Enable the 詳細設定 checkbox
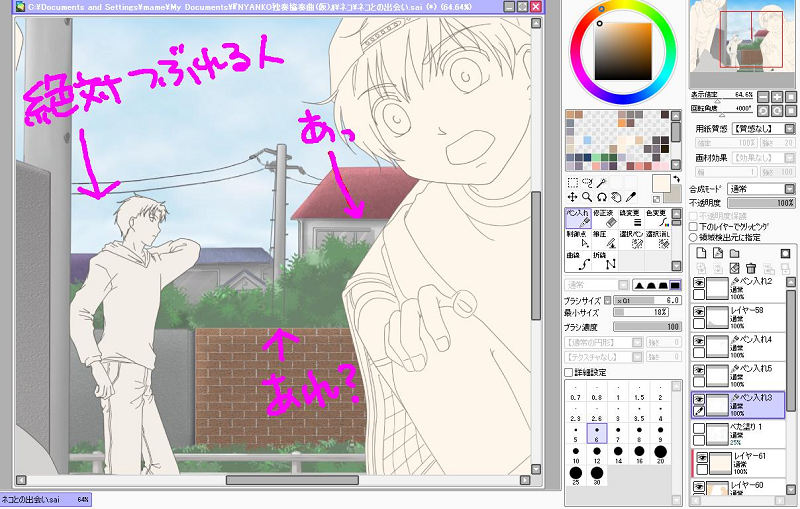 [568, 372]
